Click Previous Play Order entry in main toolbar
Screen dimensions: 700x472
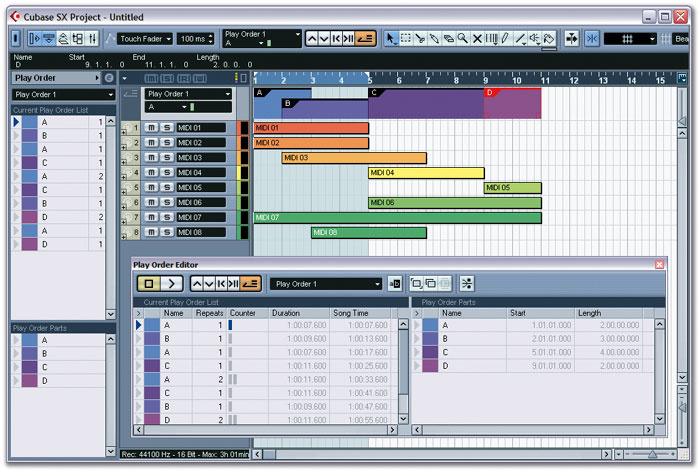tap(312, 39)
